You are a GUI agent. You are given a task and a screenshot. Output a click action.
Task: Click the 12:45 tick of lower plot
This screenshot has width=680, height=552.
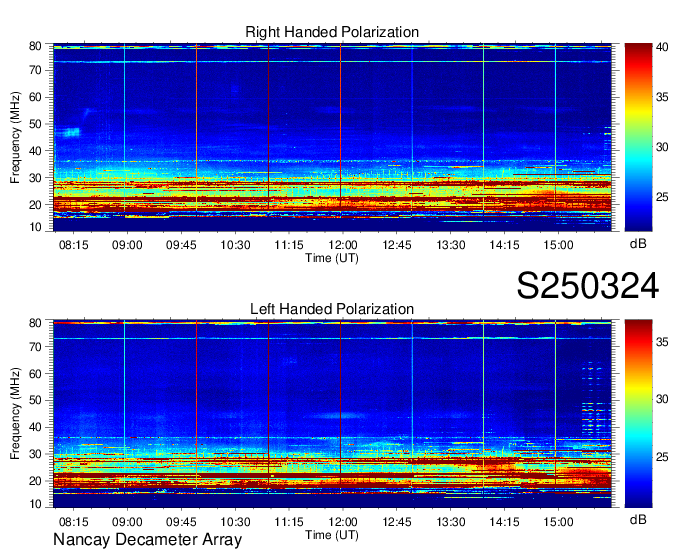coord(396,522)
